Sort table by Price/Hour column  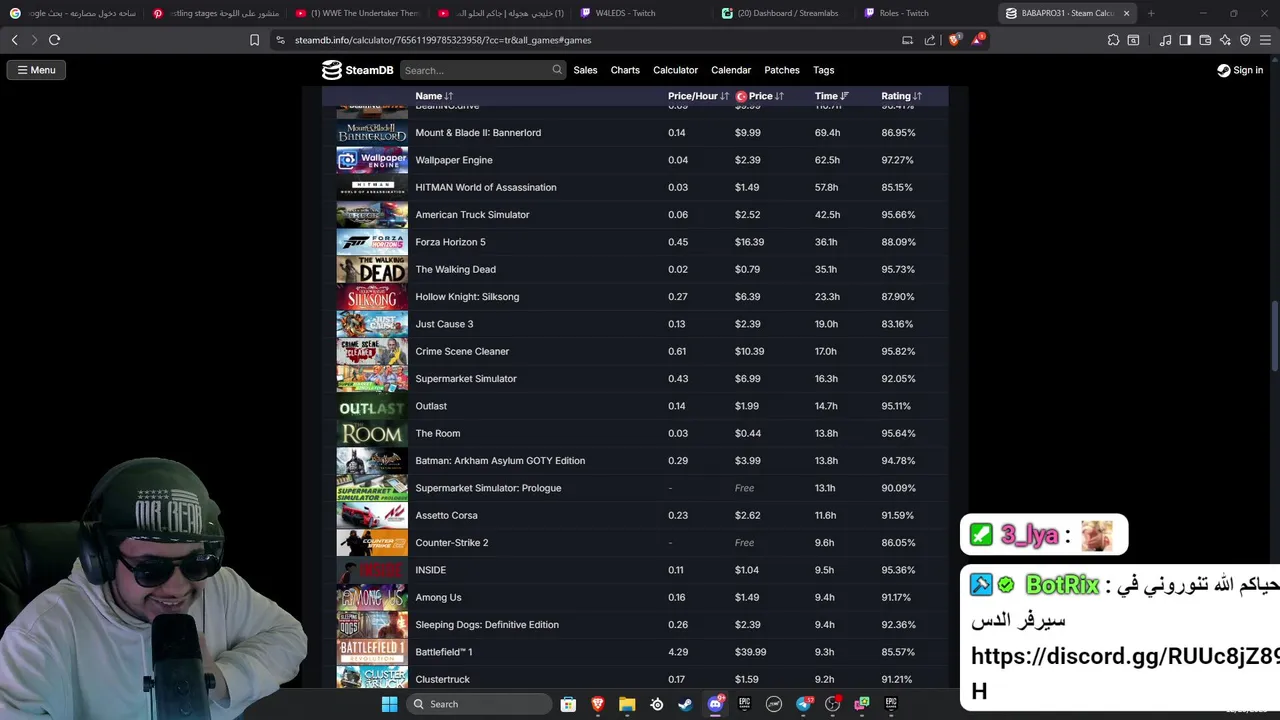[x=698, y=96]
